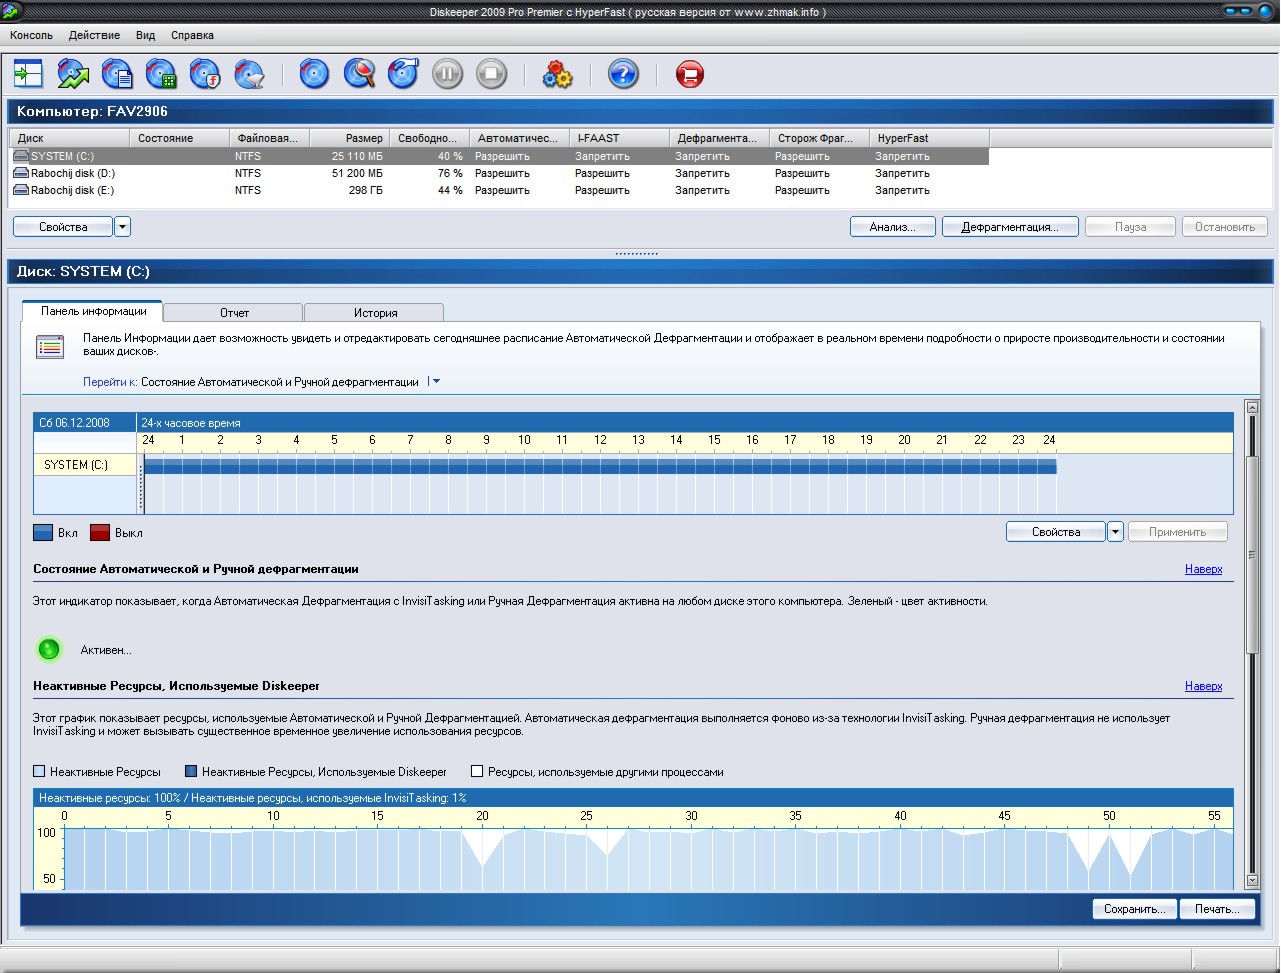Click the drive icon beside Rabochij disk (D:)
The image size is (1281, 973).
point(21,174)
